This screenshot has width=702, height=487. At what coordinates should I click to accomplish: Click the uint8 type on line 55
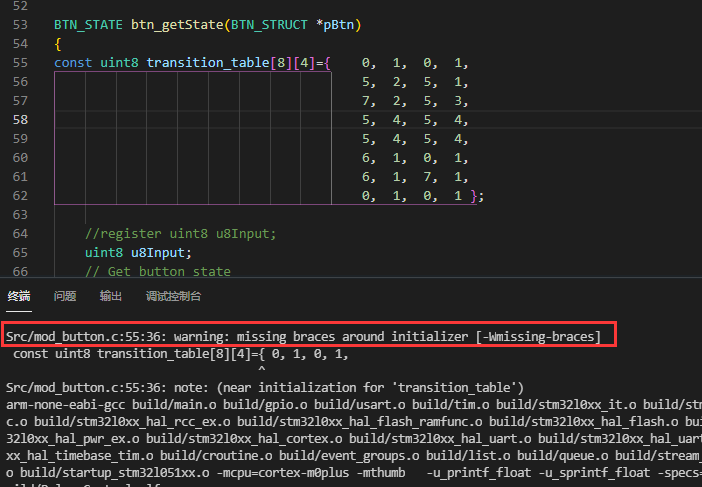(x=119, y=63)
